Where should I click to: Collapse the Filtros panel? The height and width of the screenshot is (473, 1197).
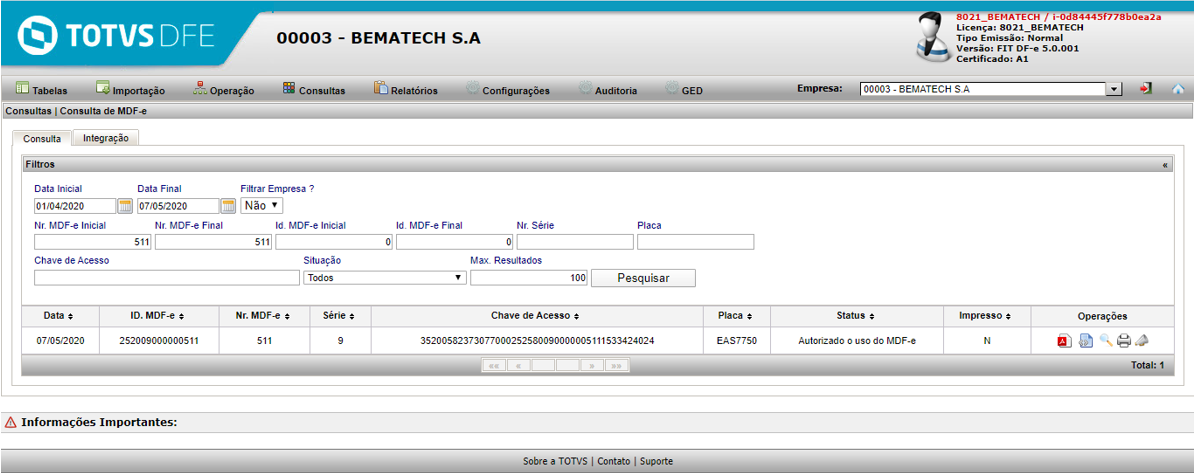pyautogui.click(x=1165, y=165)
